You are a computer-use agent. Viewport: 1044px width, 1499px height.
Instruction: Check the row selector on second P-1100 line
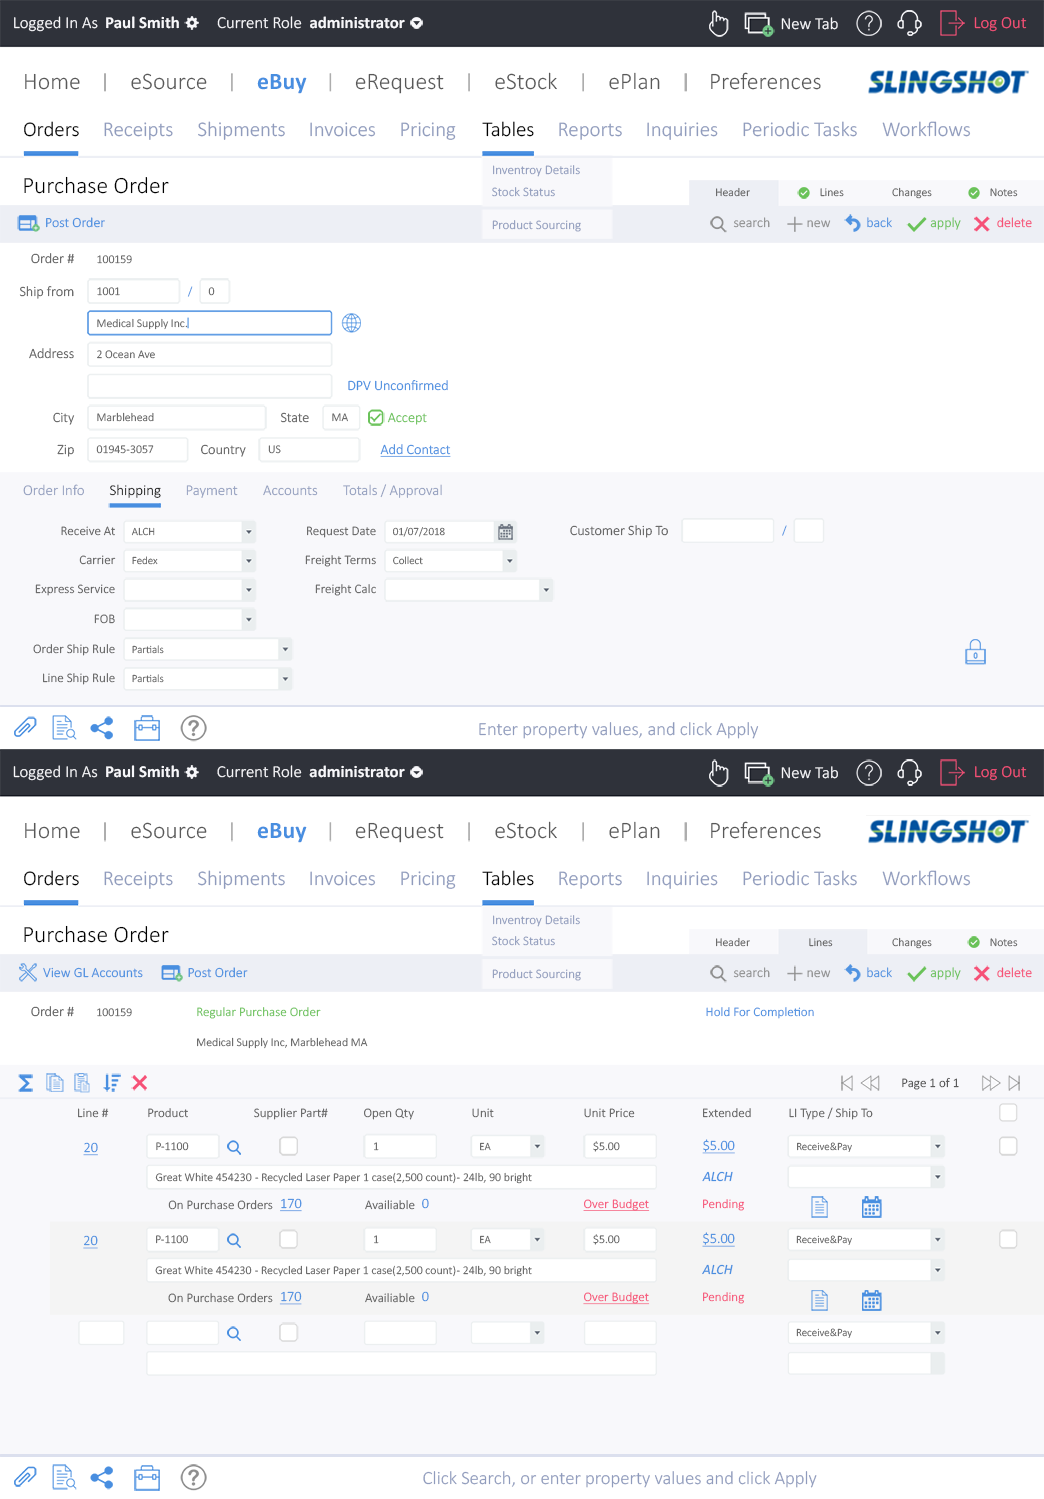1008,1239
